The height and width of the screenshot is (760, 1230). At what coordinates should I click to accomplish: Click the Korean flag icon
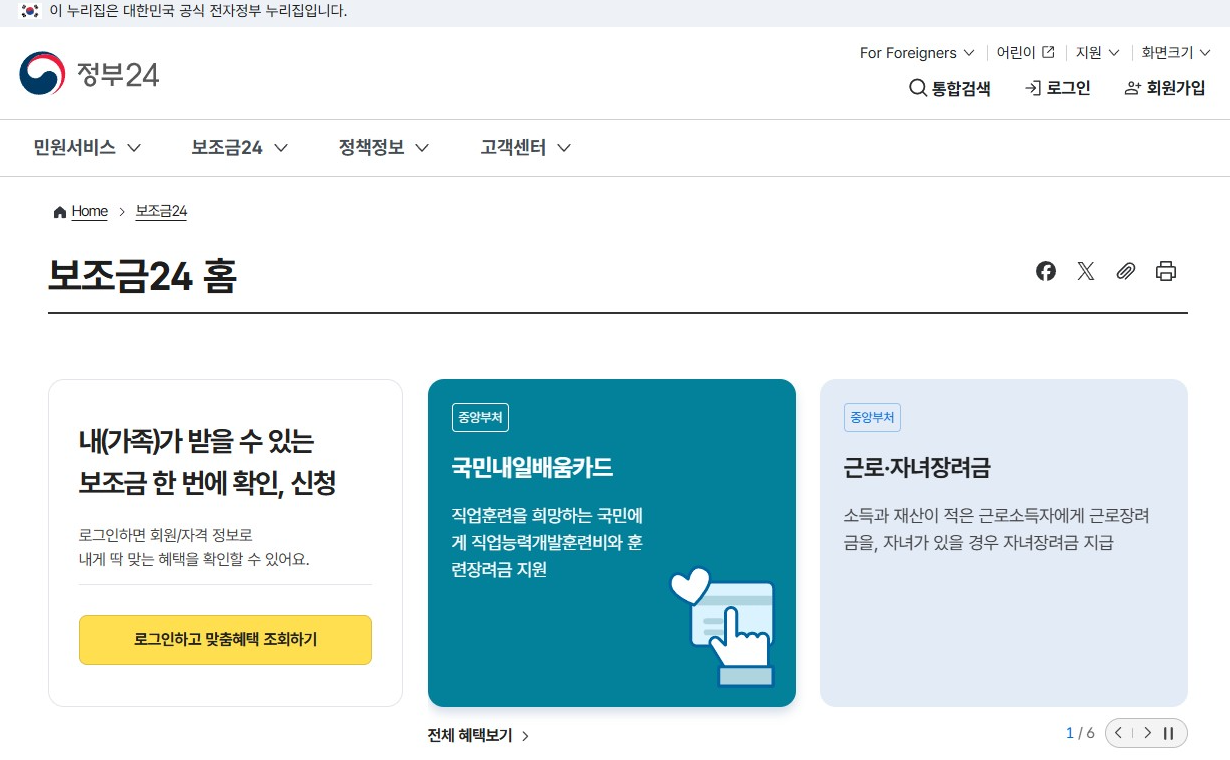(x=30, y=11)
